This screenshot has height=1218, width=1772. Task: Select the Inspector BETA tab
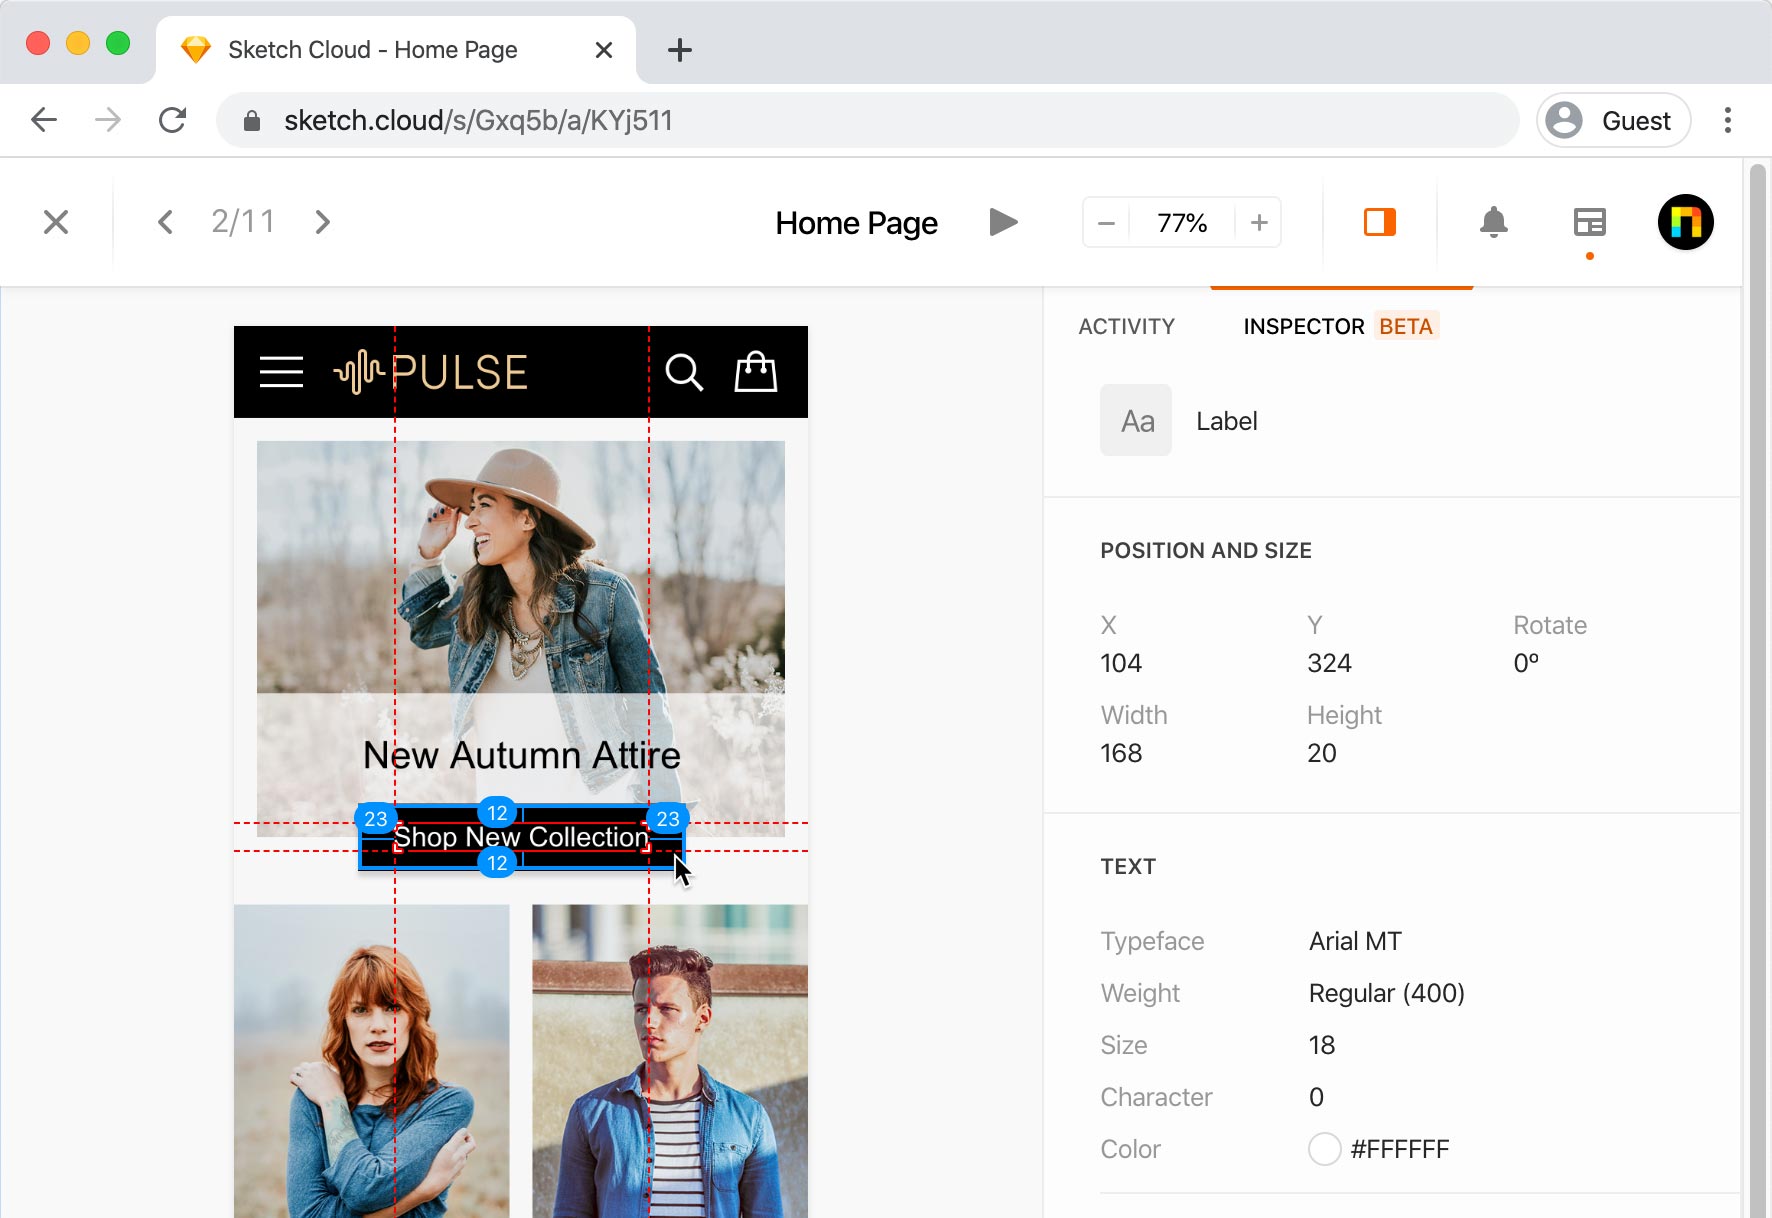pos(1340,326)
